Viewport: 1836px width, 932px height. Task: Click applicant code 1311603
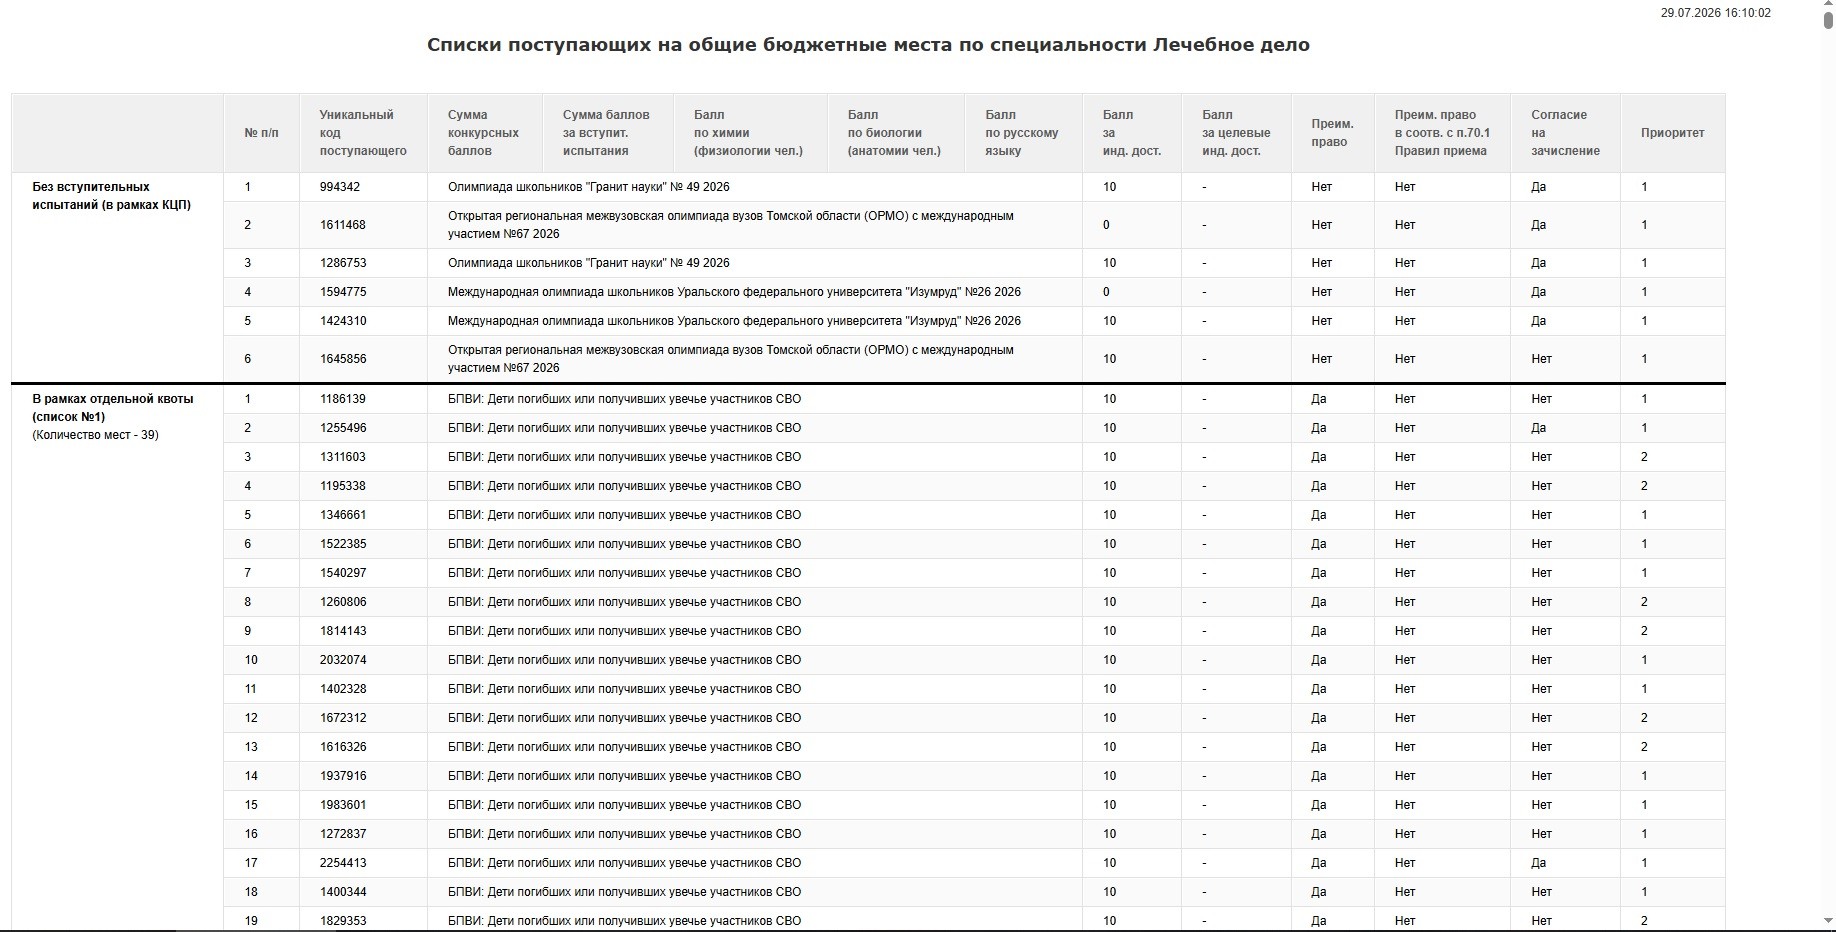pos(343,457)
